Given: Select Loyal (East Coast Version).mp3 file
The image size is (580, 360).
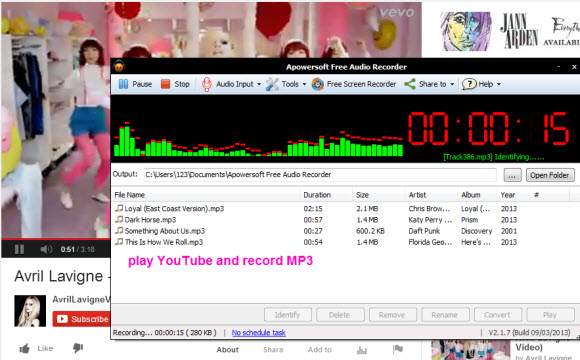Looking at the screenshot, I should (174, 209).
